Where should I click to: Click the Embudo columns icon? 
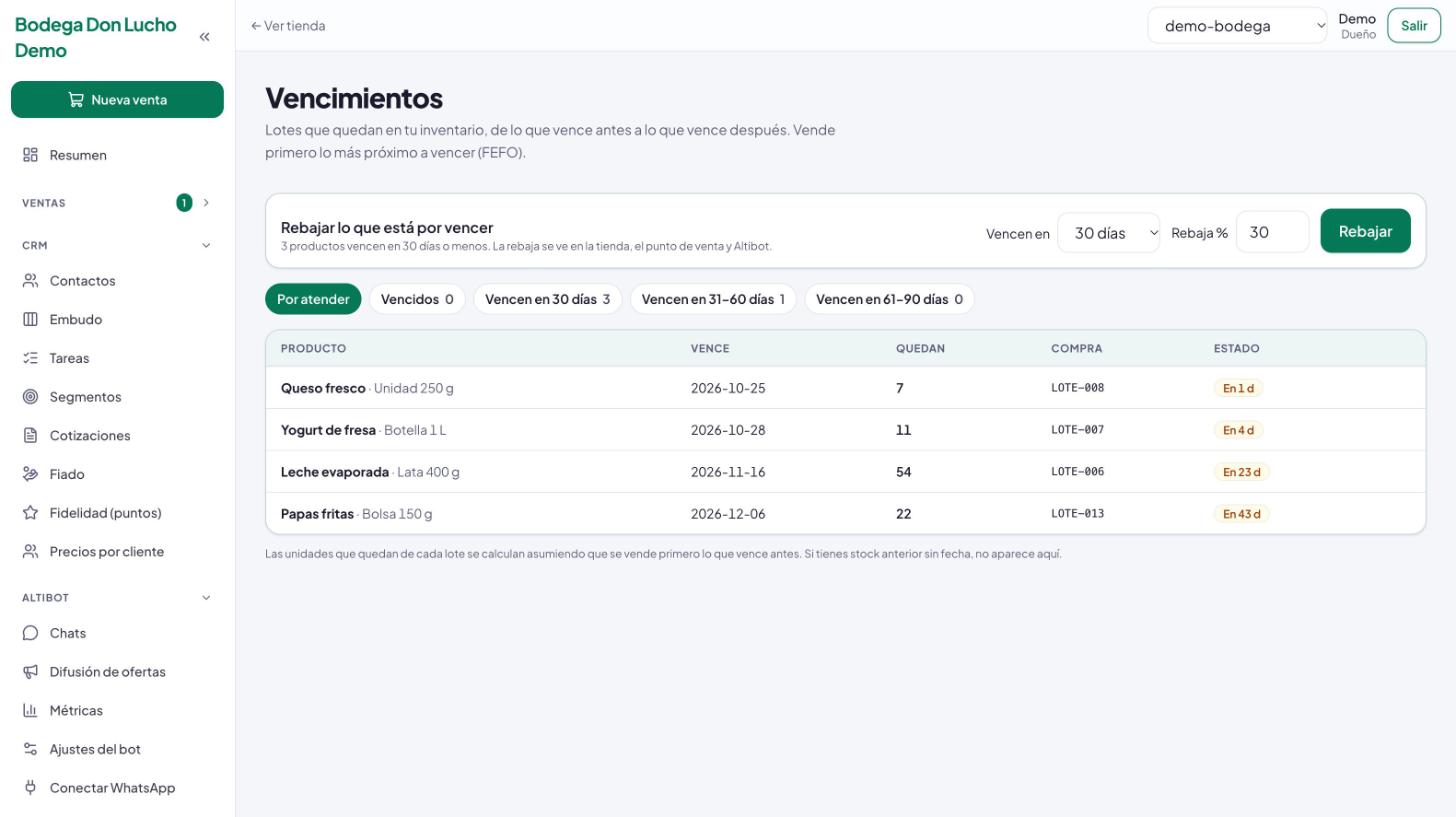pyautogui.click(x=30, y=320)
